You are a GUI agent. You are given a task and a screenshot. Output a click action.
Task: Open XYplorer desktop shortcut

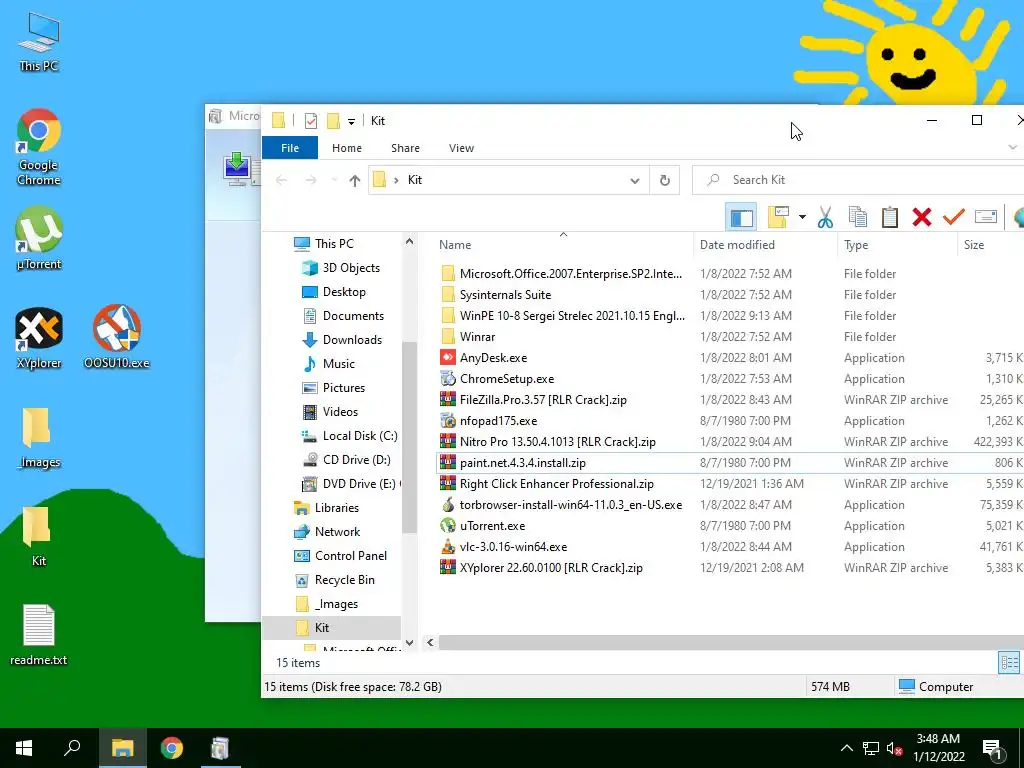39,338
